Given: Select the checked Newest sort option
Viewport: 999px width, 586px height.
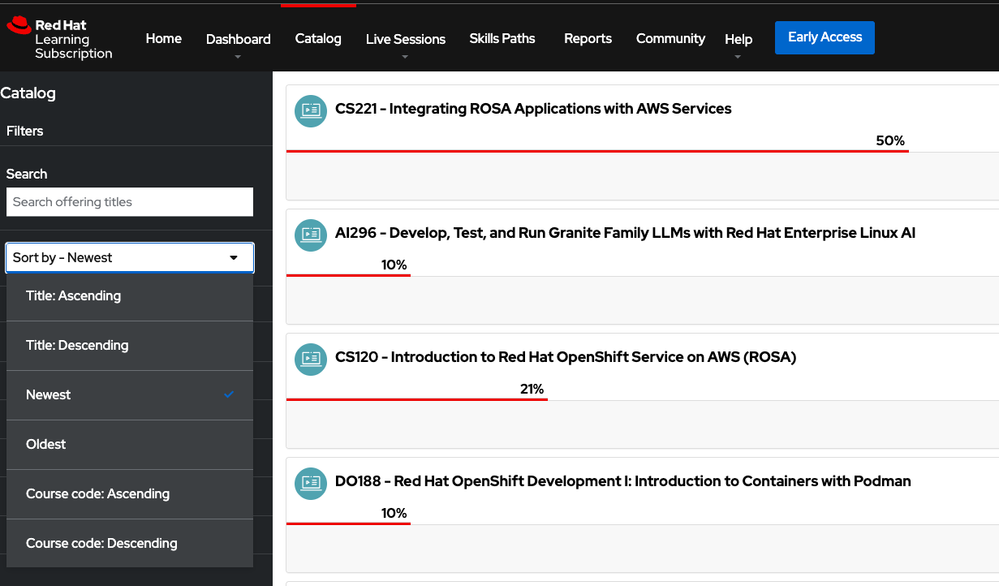Looking at the screenshot, I should 130,395.
